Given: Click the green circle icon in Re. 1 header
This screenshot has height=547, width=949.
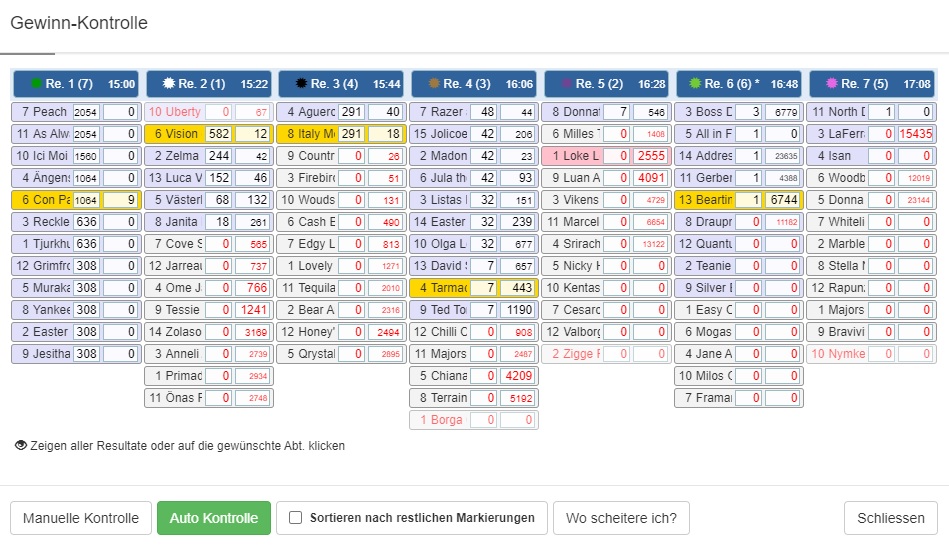Looking at the screenshot, I should coord(36,84).
